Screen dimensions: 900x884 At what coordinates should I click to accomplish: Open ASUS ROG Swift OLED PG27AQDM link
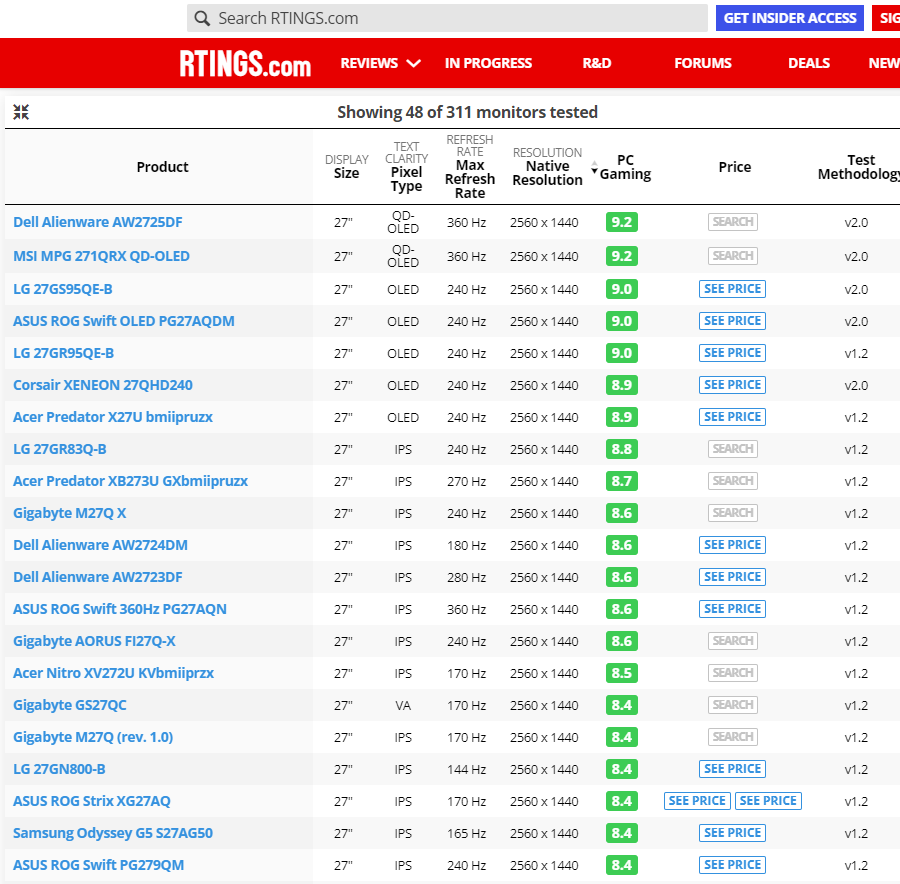[x=124, y=321]
